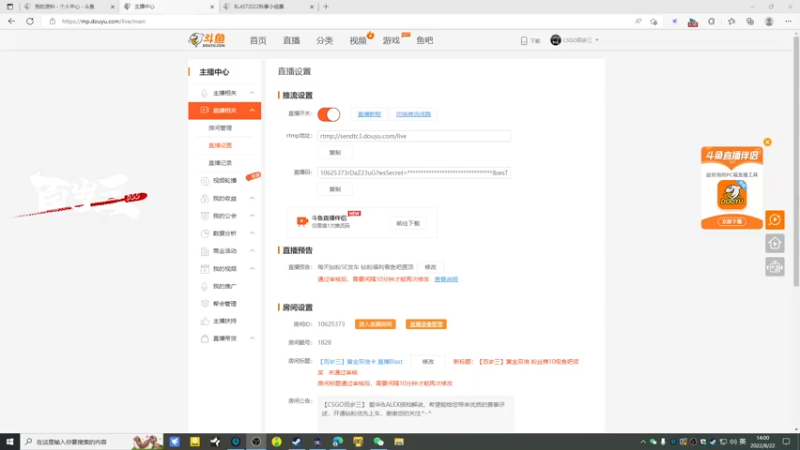Copy the rtmp address with 复制 button
800x450 pixels.
(x=335, y=153)
